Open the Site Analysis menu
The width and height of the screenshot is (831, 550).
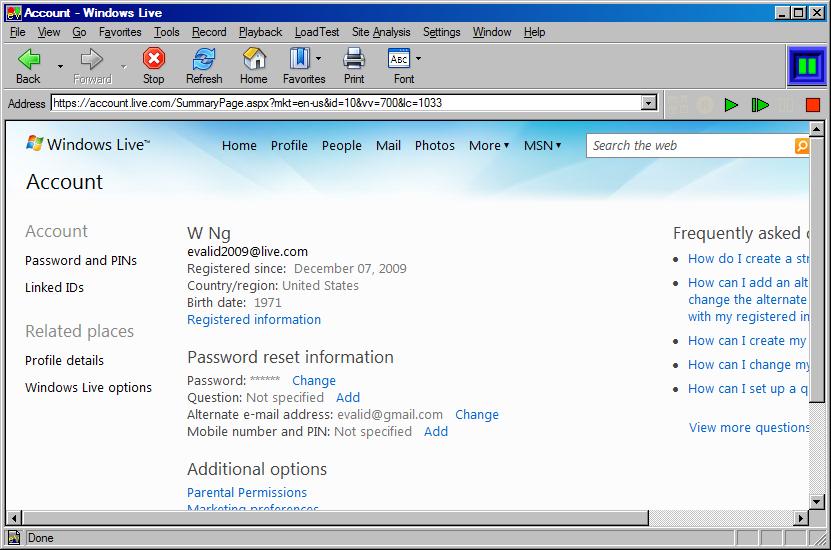pos(381,32)
